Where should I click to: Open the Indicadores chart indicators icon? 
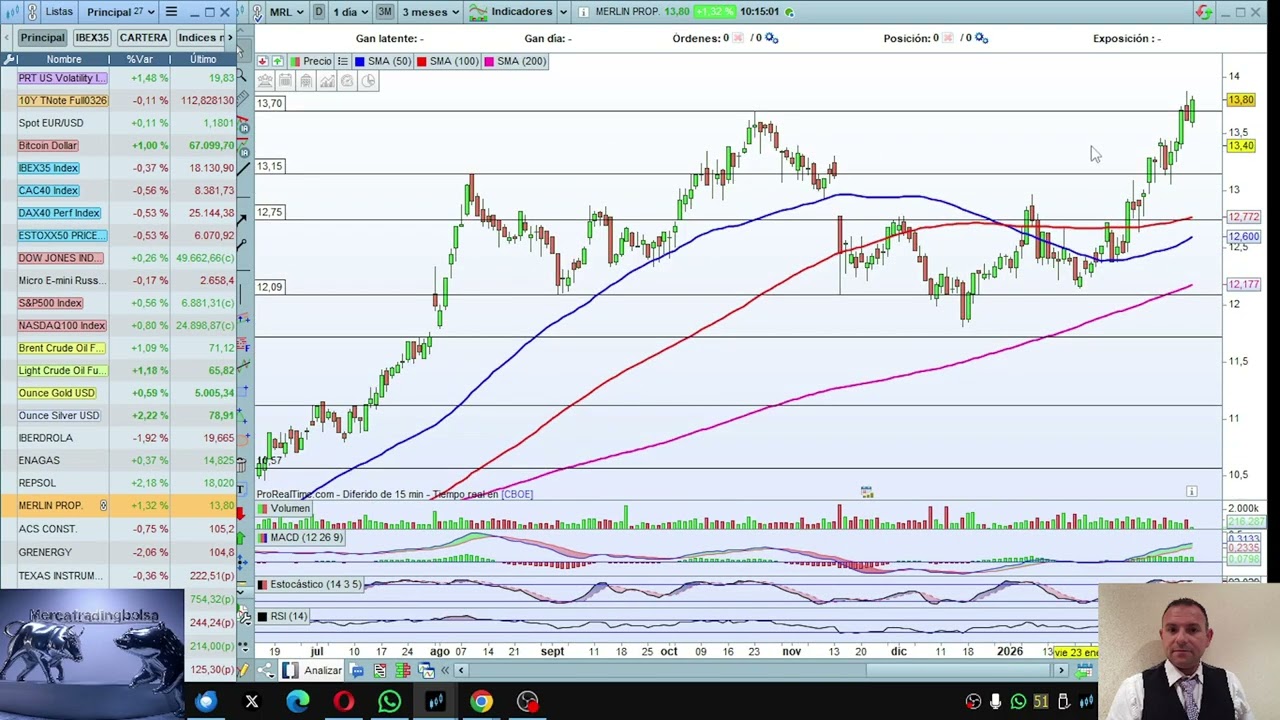click(478, 12)
